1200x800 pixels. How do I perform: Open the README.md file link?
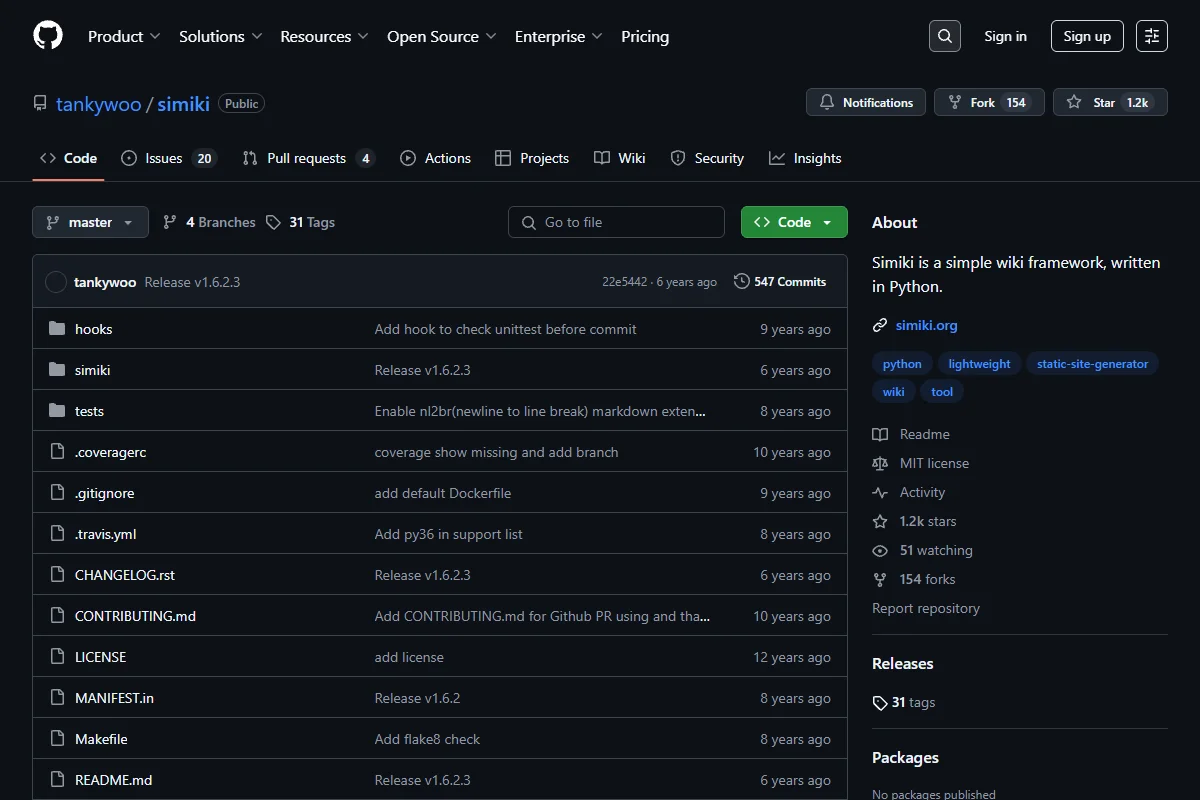pos(113,780)
